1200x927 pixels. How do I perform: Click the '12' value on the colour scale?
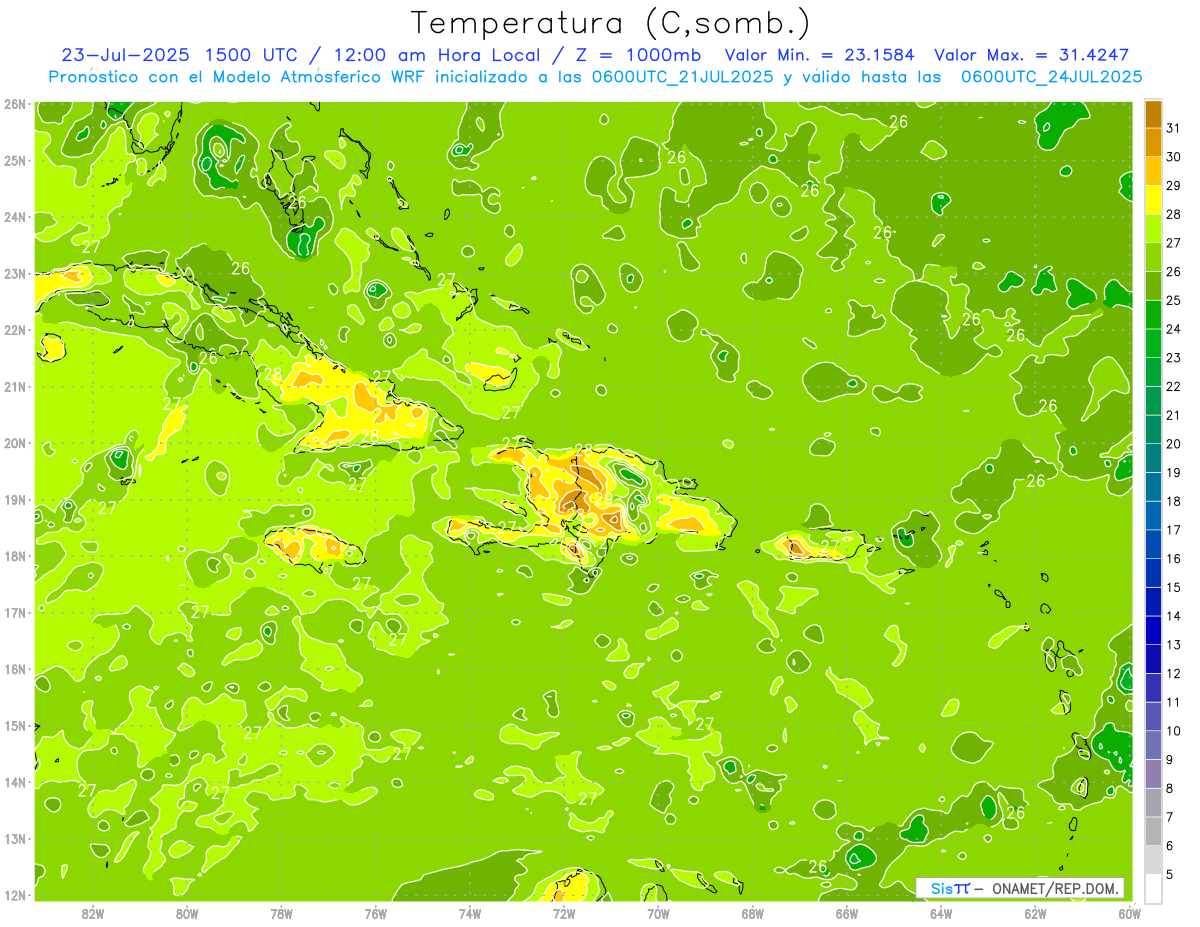coord(1174,673)
